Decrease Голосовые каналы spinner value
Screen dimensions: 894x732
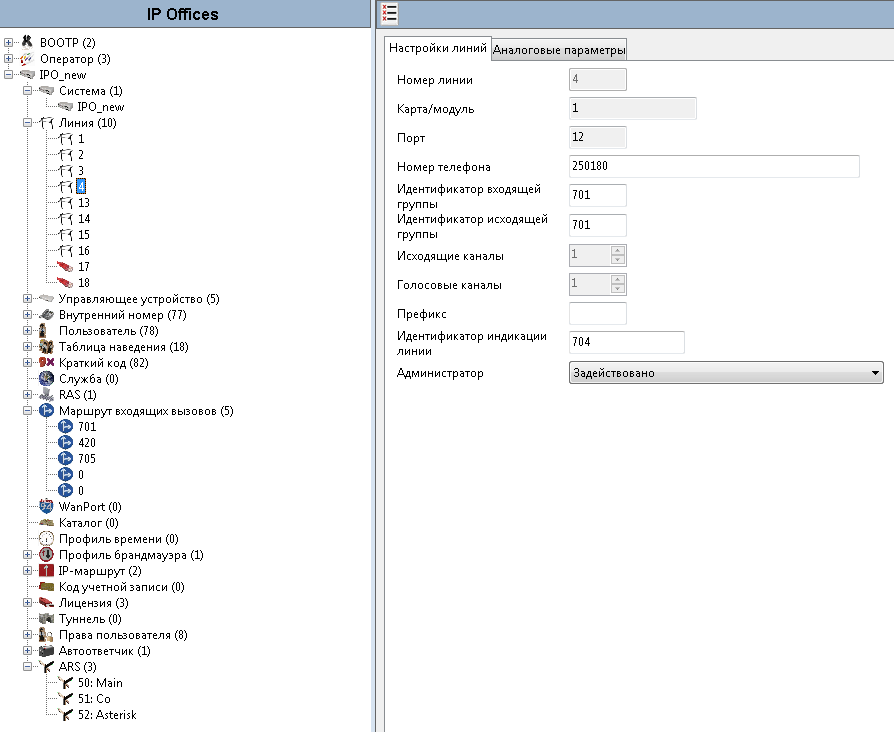(x=617, y=288)
